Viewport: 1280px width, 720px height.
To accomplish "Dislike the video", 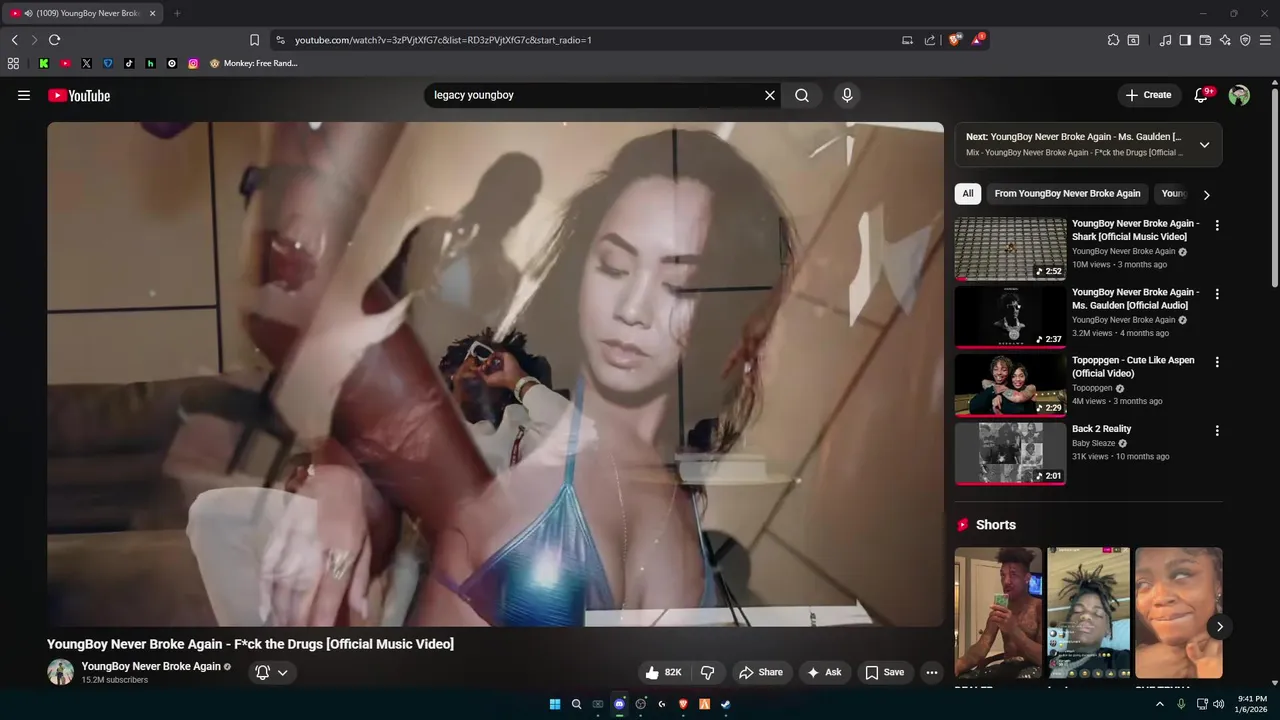I will click(x=708, y=672).
